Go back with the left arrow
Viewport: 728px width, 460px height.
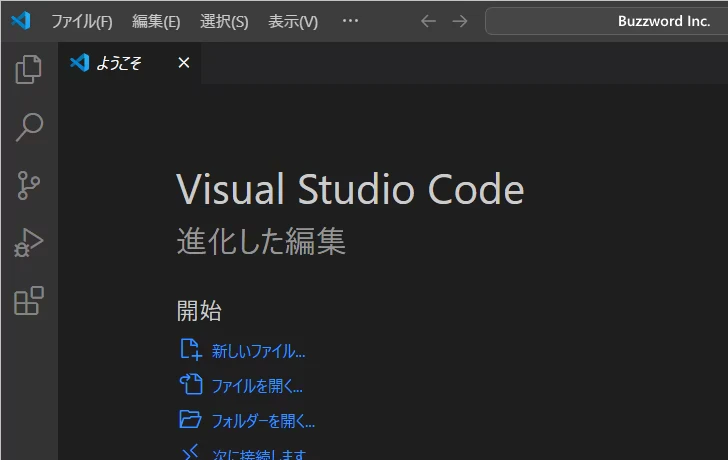(428, 21)
